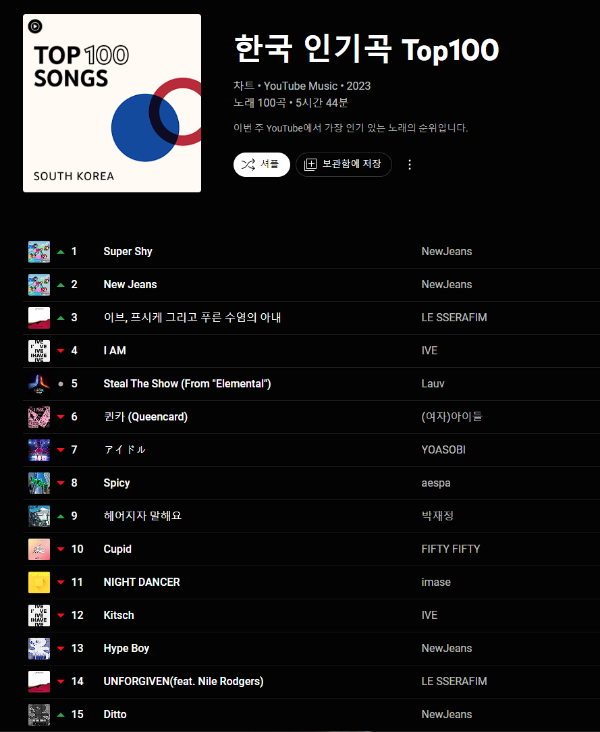600x732 pixels.
Task: Click red down-arrow beside rank 7
Action: click(61, 450)
